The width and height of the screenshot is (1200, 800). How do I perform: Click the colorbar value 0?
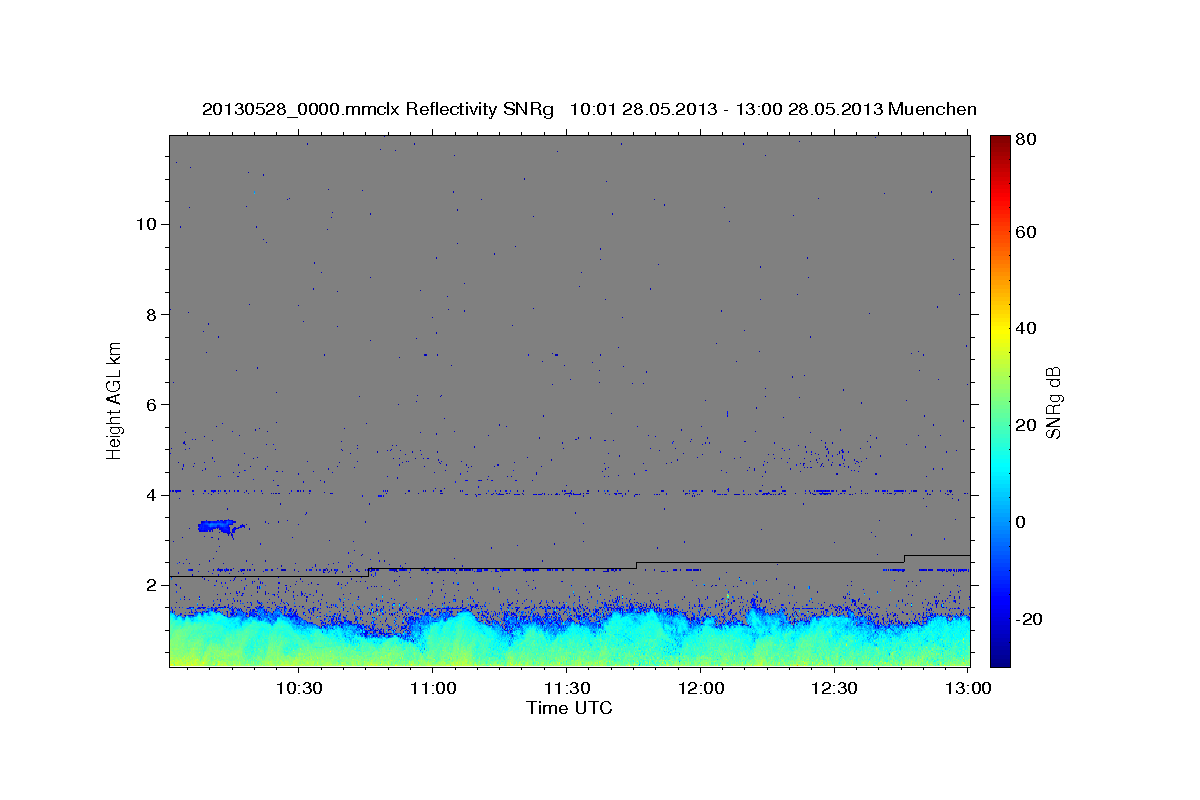click(x=1020, y=522)
